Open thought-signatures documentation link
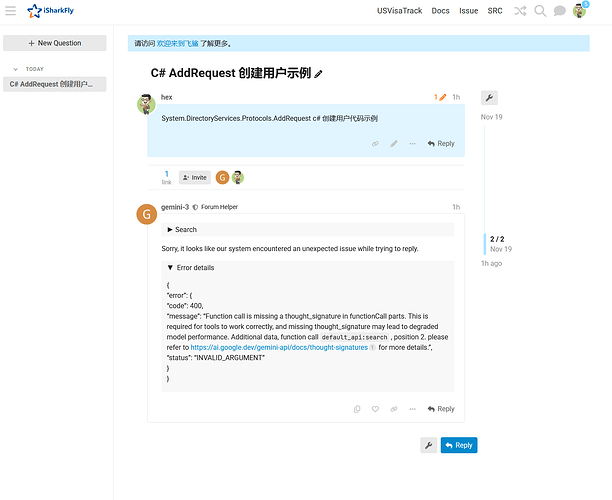Viewport: 612px width, 500px height. pos(279,347)
